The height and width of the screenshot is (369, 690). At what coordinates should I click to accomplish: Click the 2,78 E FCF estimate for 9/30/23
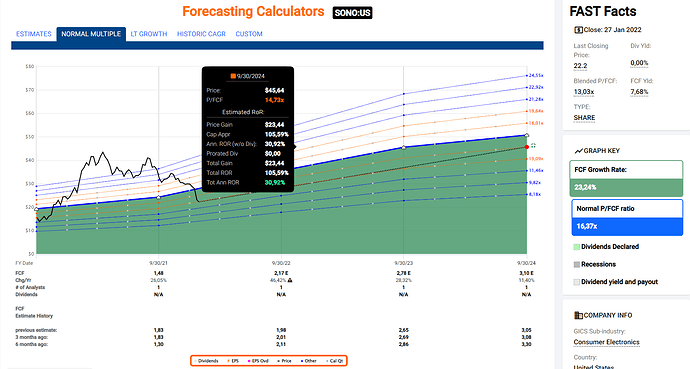pos(404,273)
